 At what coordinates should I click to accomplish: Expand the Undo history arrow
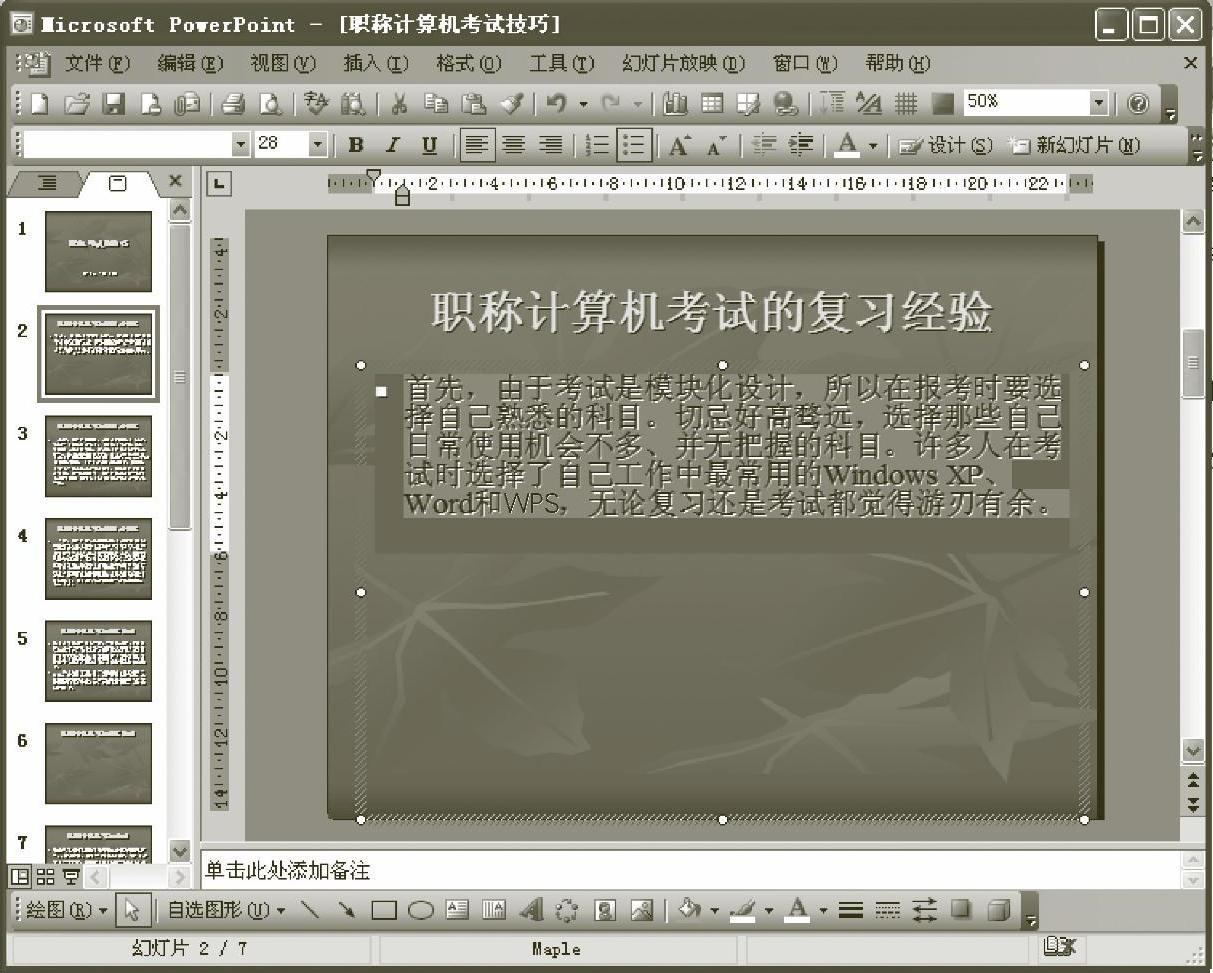(582, 103)
